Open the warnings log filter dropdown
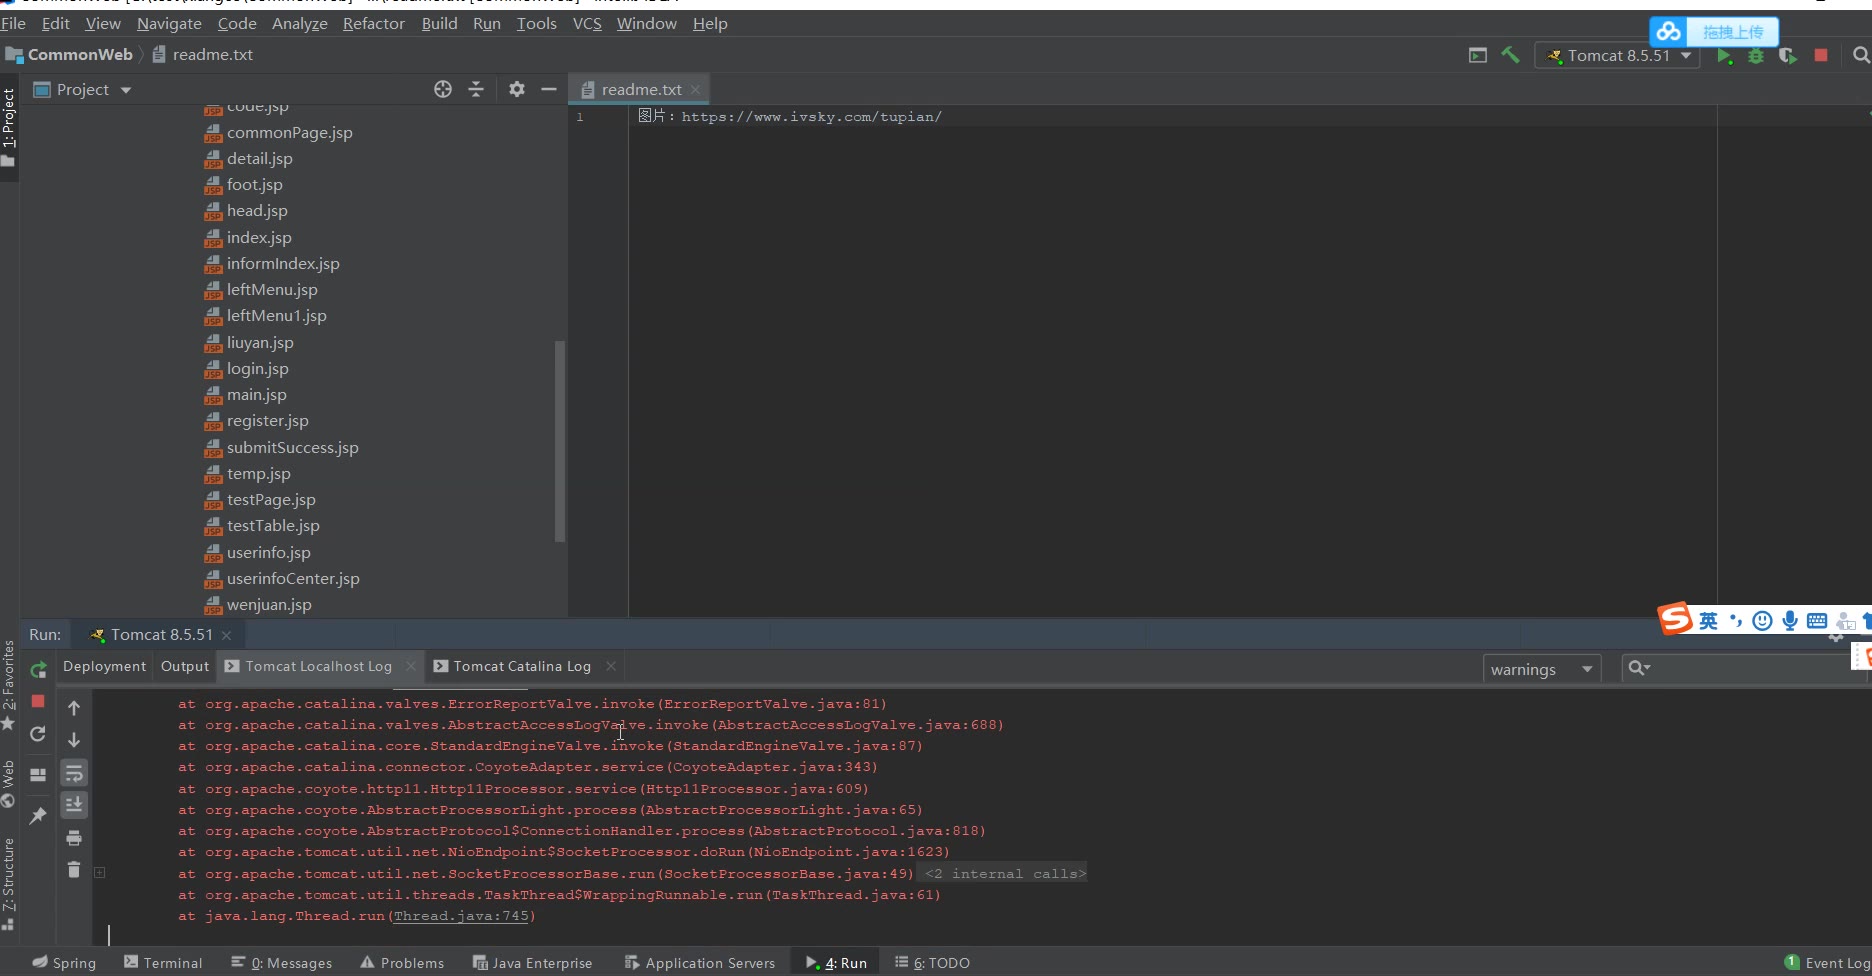Image resolution: width=1872 pixels, height=976 pixels. pos(1541,669)
